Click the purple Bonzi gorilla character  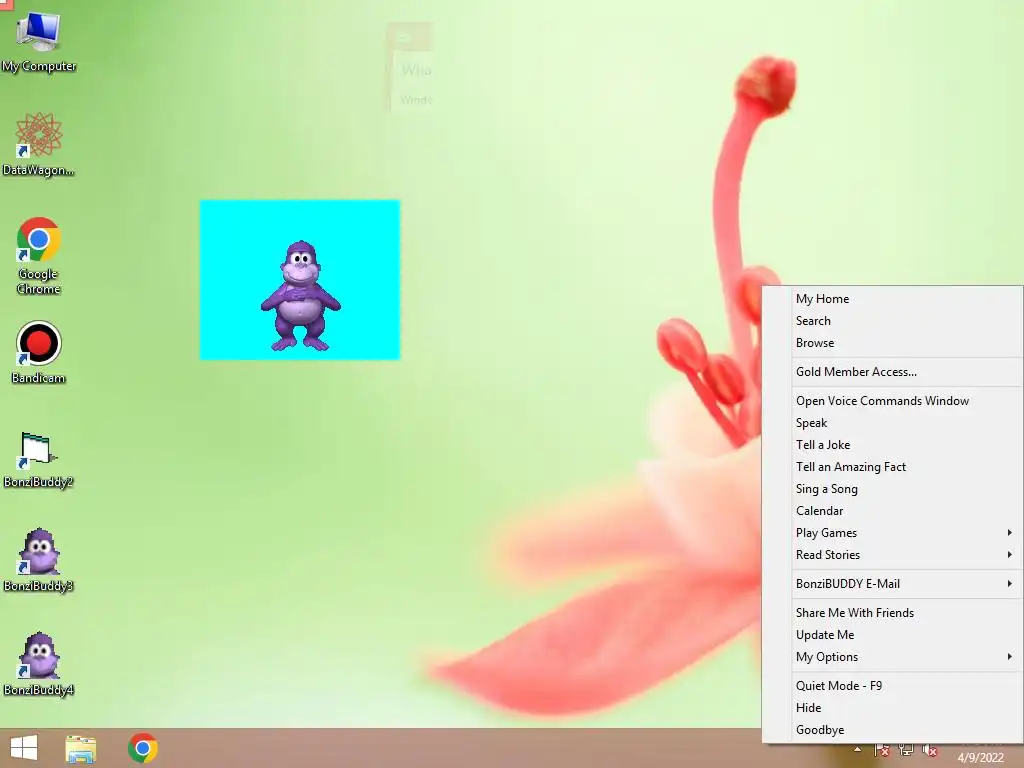[x=300, y=296]
